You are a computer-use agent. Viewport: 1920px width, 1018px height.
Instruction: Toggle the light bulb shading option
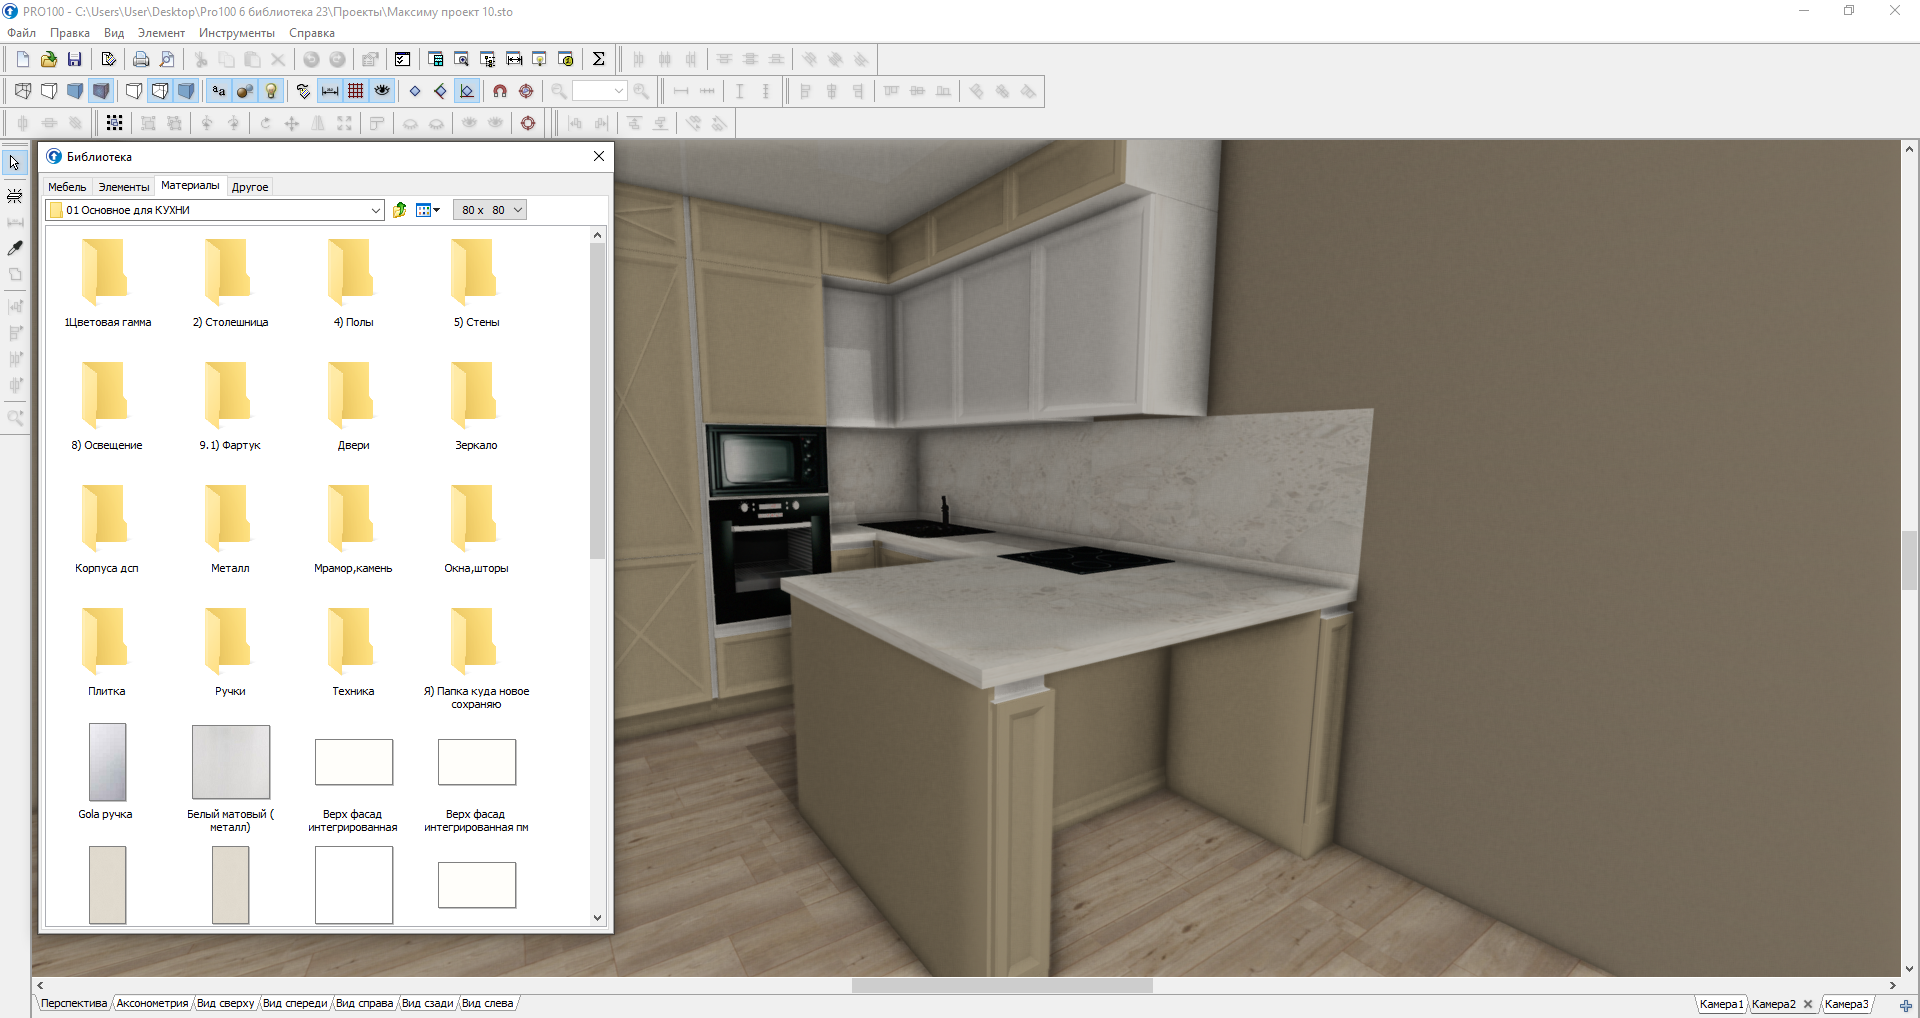[x=271, y=91]
